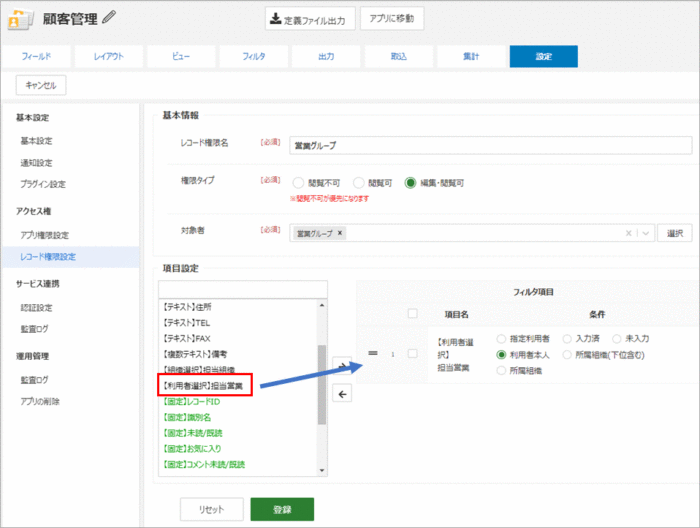The image size is (700, 528).
Task: Select the 未入力 radio button
Action: 617,339
